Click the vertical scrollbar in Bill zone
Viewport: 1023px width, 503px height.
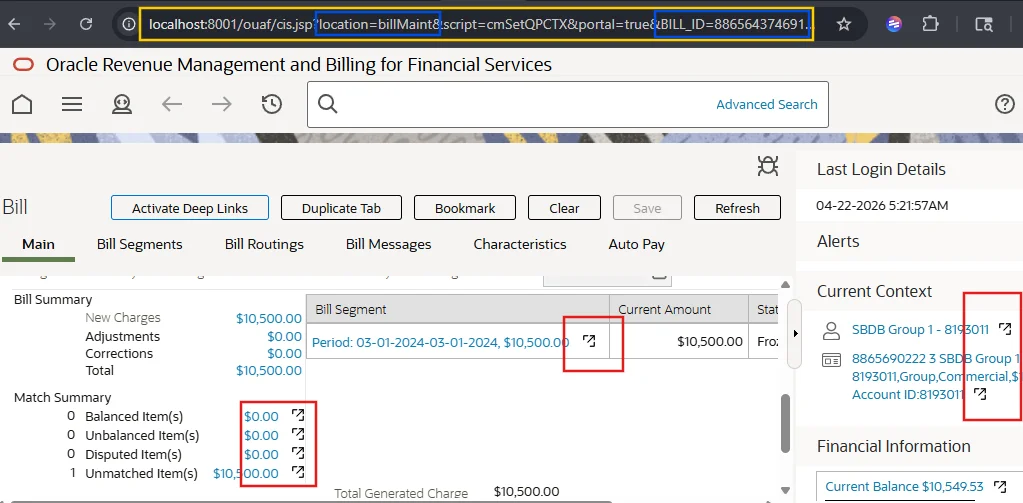pyautogui.click(x=785, y=420)
